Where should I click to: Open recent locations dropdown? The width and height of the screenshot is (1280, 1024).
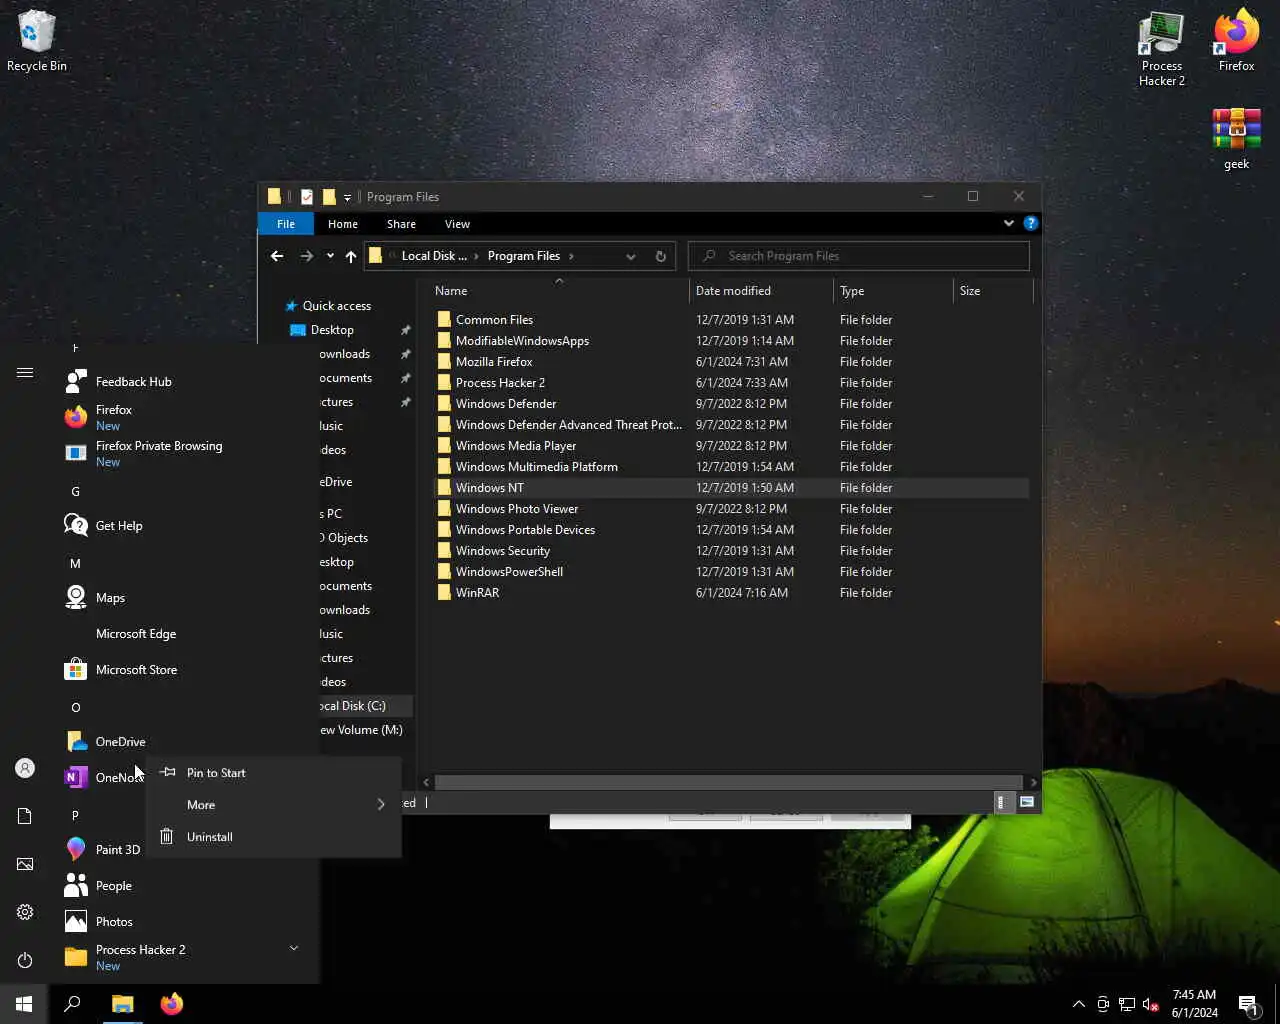coord(330,256)
